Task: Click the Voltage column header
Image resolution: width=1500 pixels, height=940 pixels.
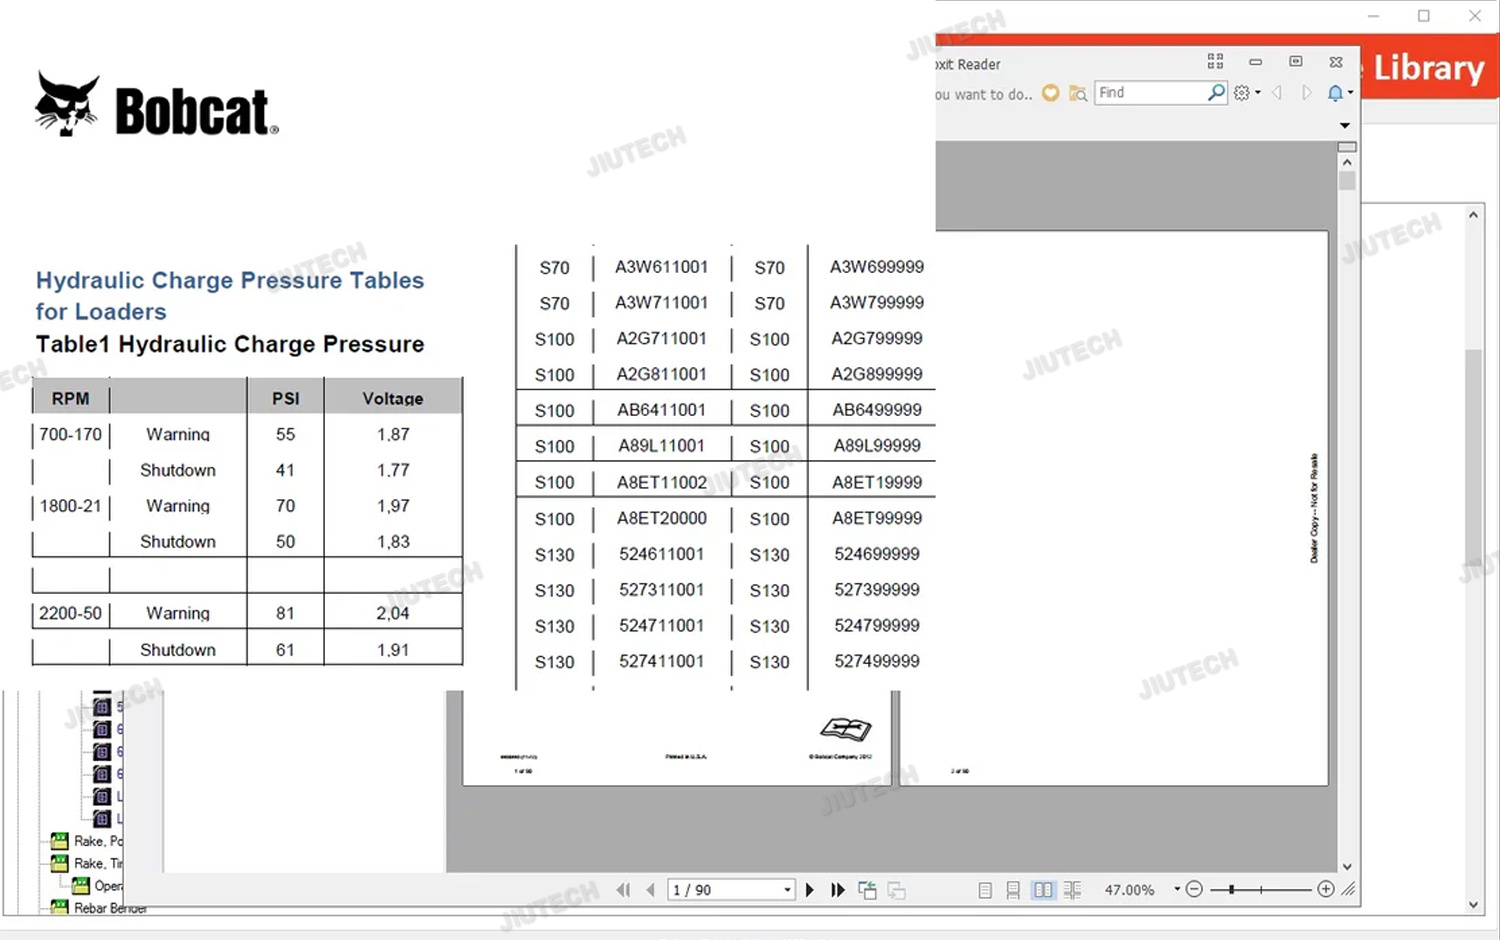Action: tap(393, 398)
